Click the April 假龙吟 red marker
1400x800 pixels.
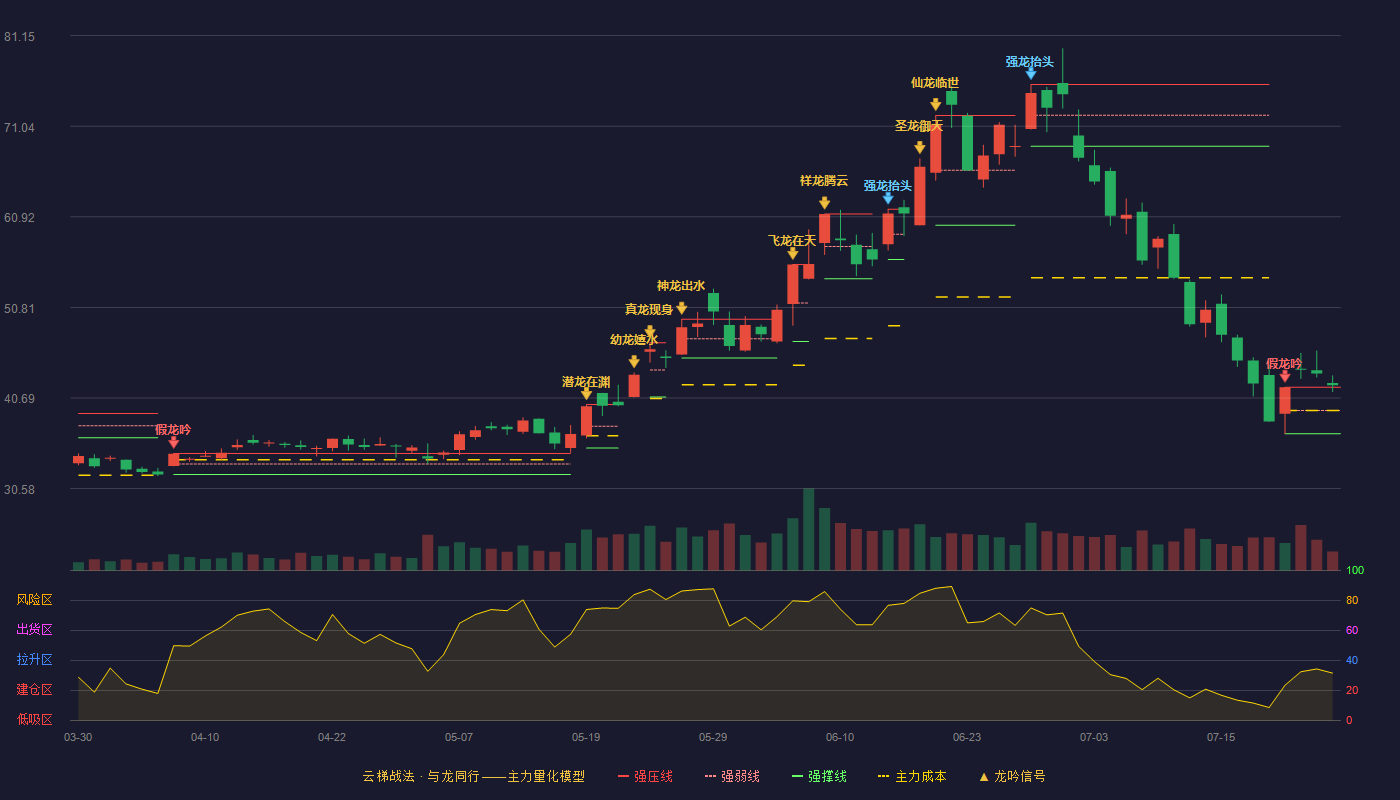(x=173, y=442)
